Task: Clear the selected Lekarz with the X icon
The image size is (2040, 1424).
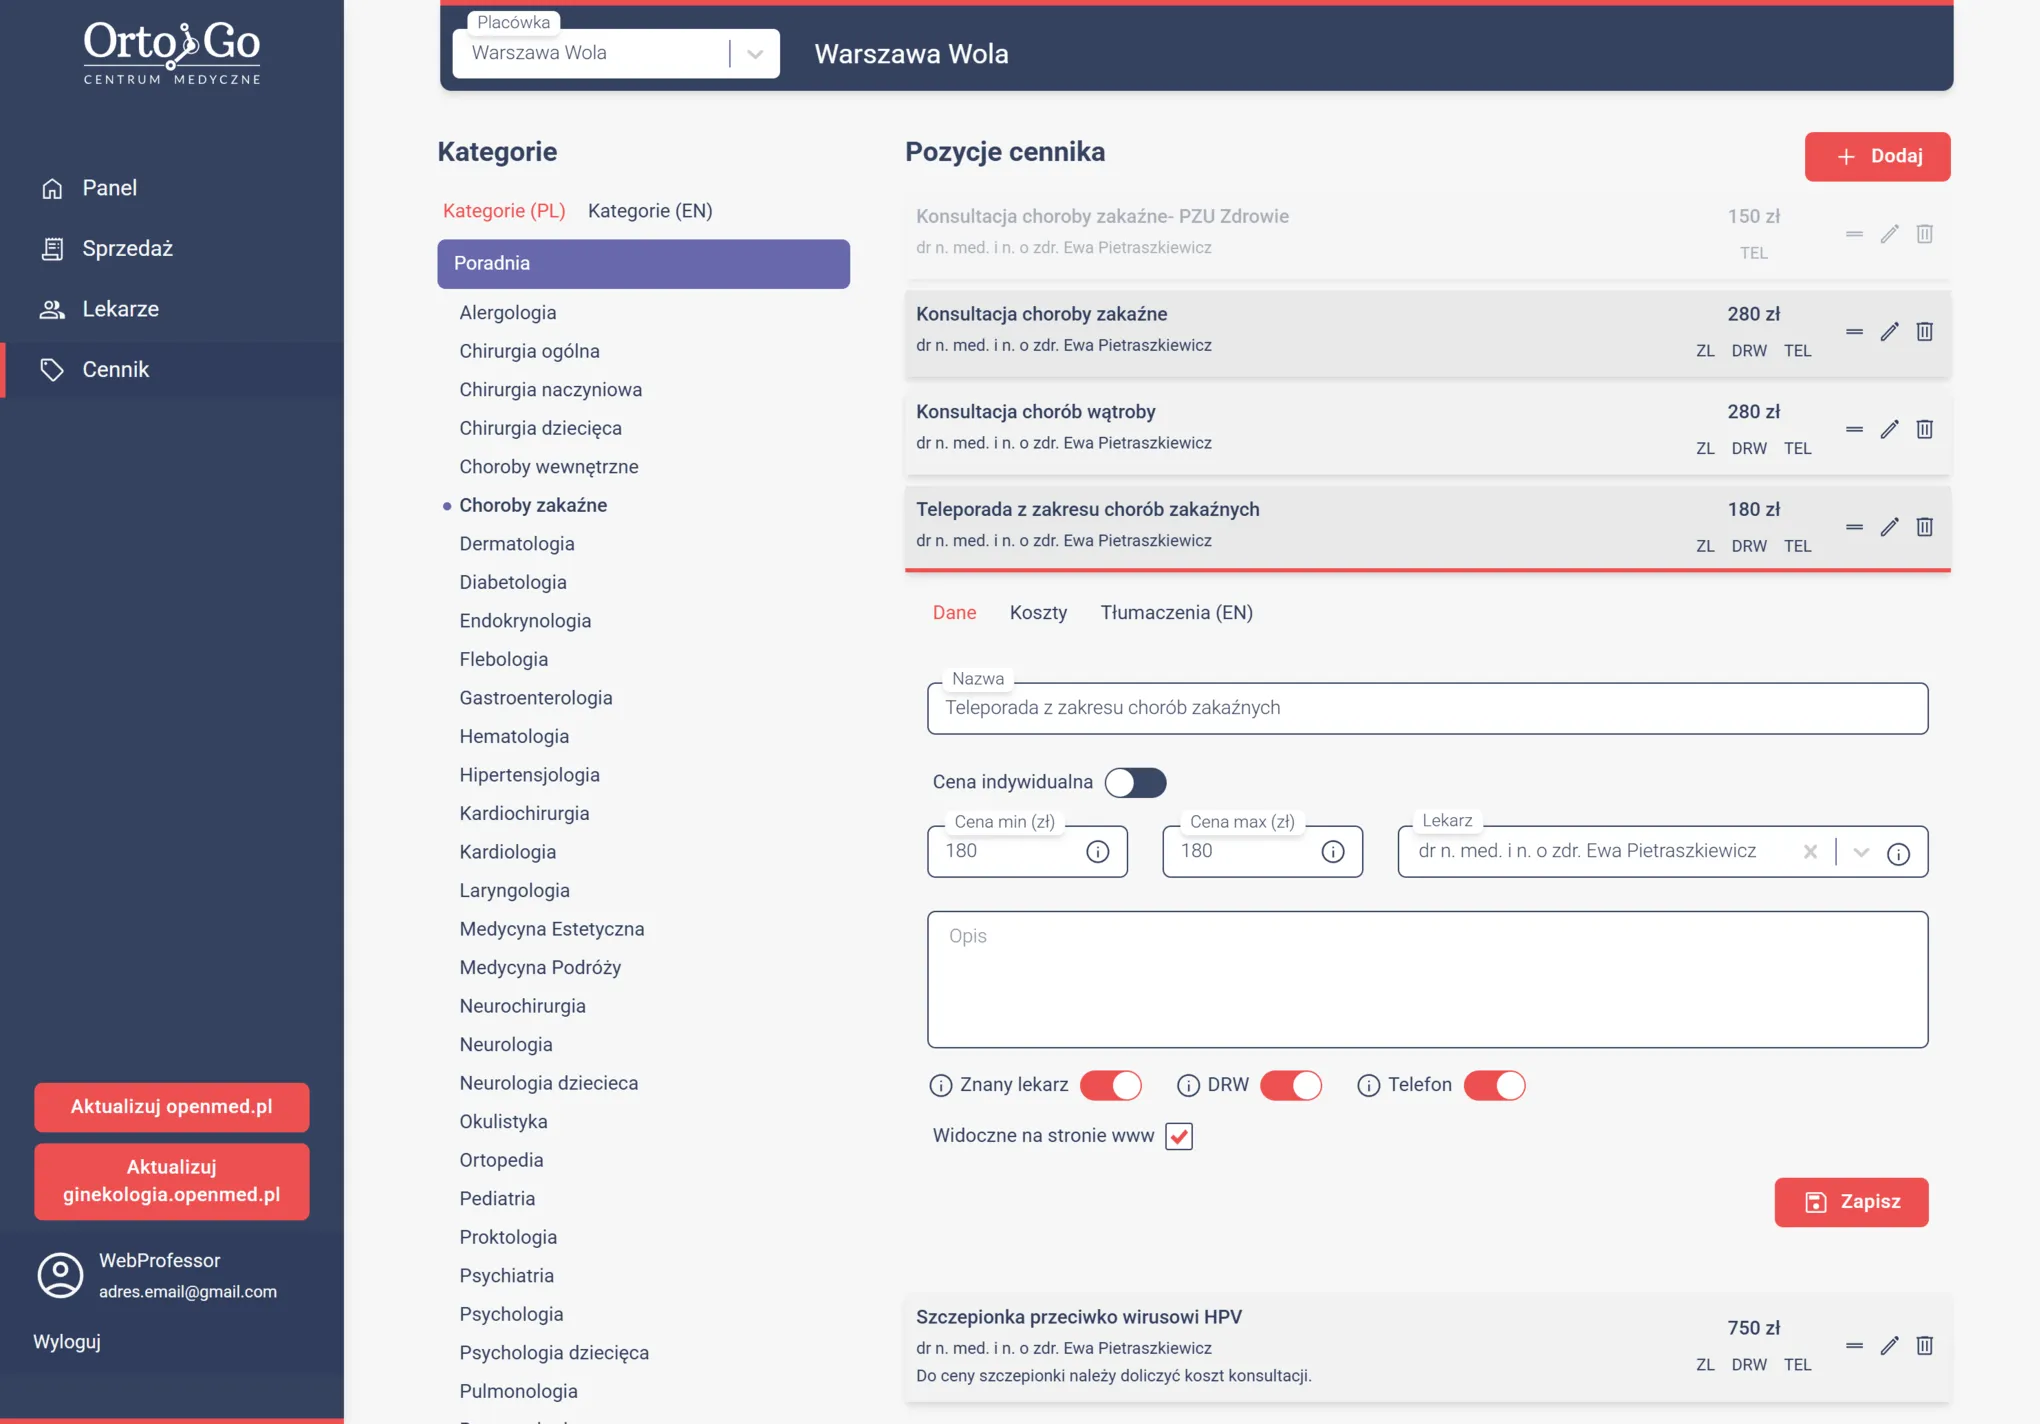Action: click(1809, 852)
